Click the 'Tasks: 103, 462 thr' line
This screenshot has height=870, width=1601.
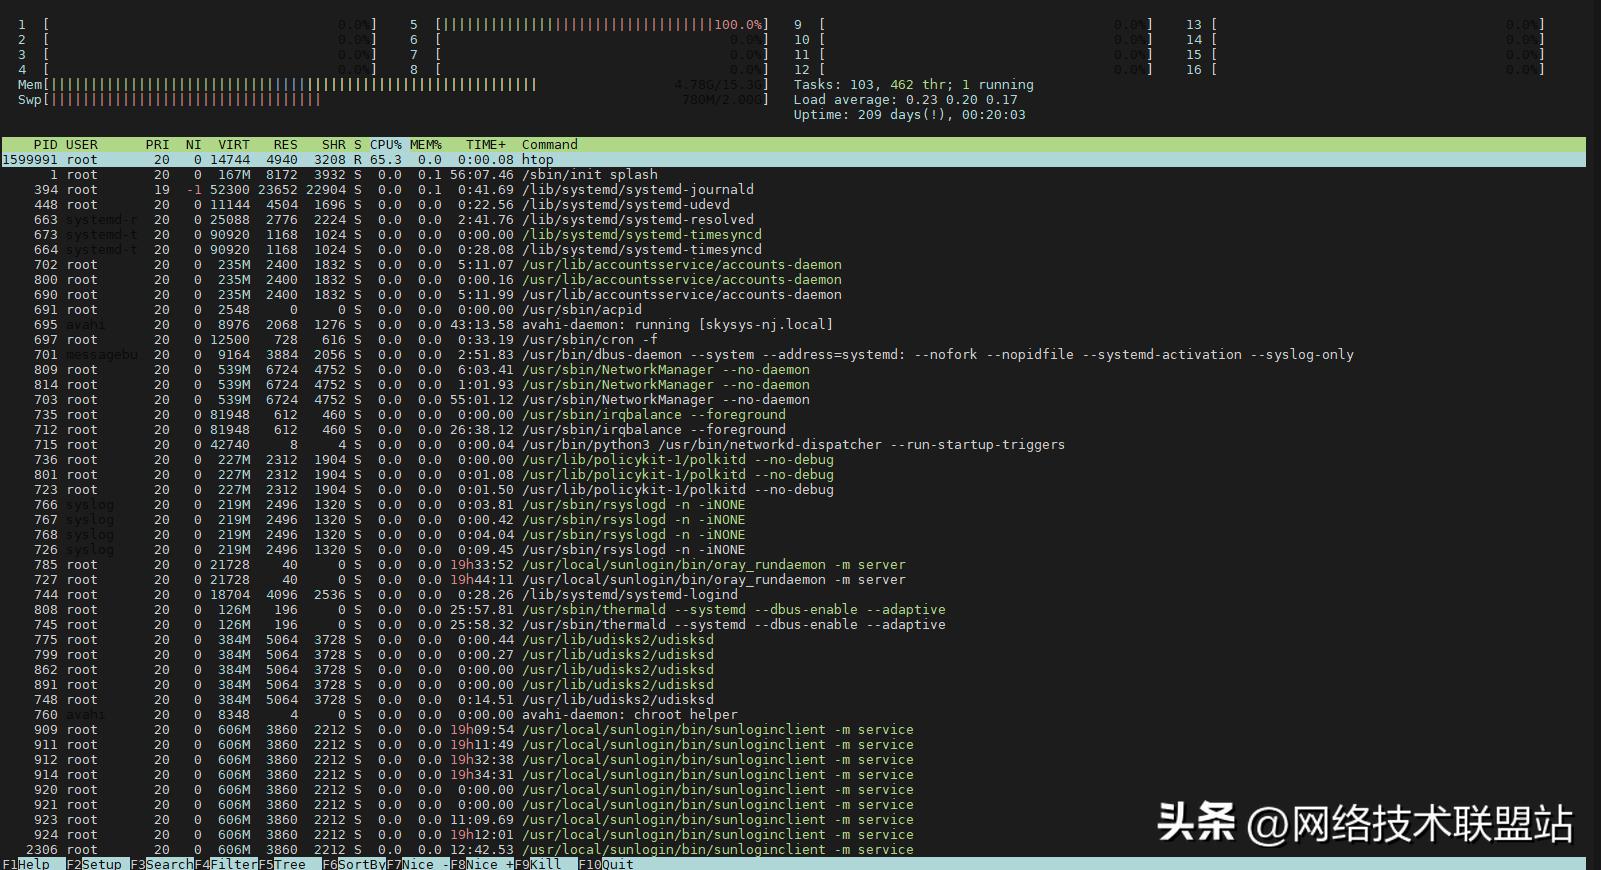[914, 85]
